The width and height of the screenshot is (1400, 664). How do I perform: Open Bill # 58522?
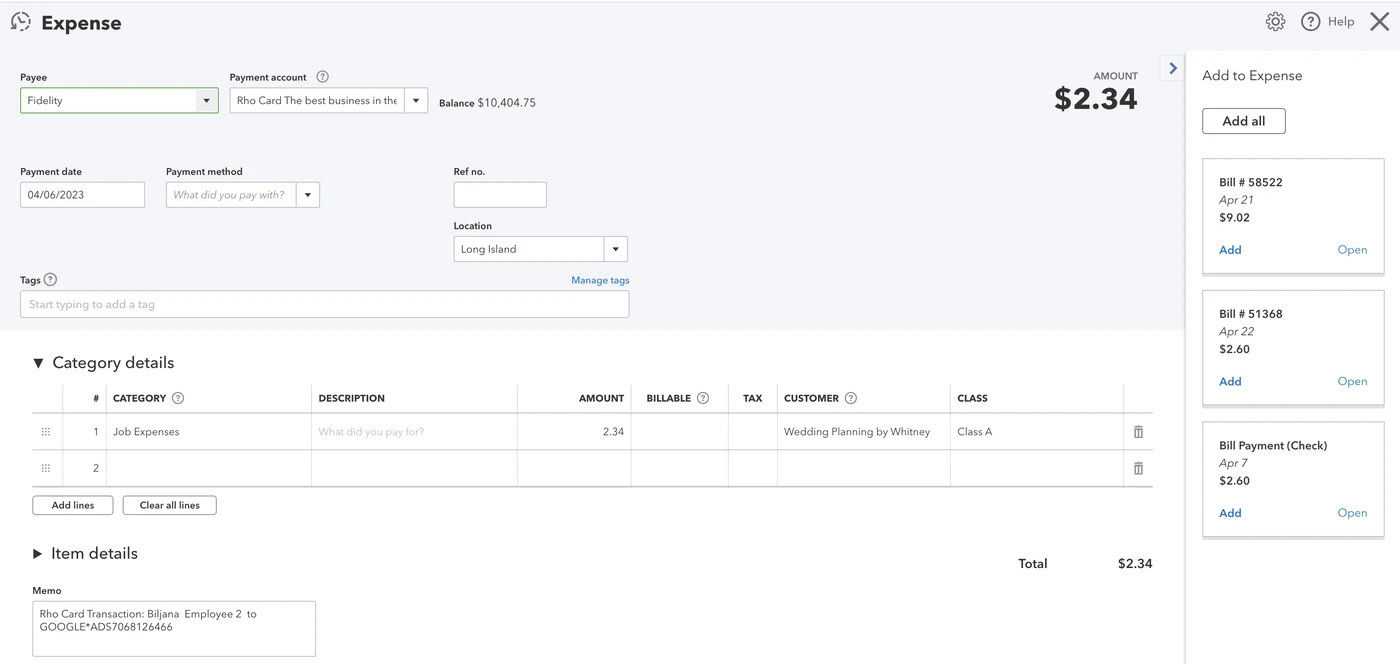(1352, 250)
